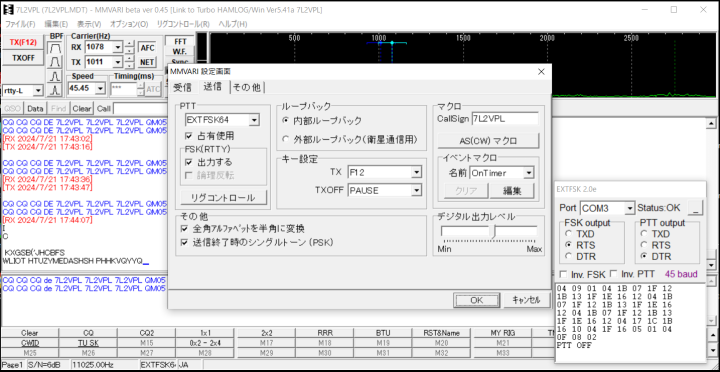Select DTR for PTT output
Viewport: 720px width, 372px height.
[x=644, y=256]
